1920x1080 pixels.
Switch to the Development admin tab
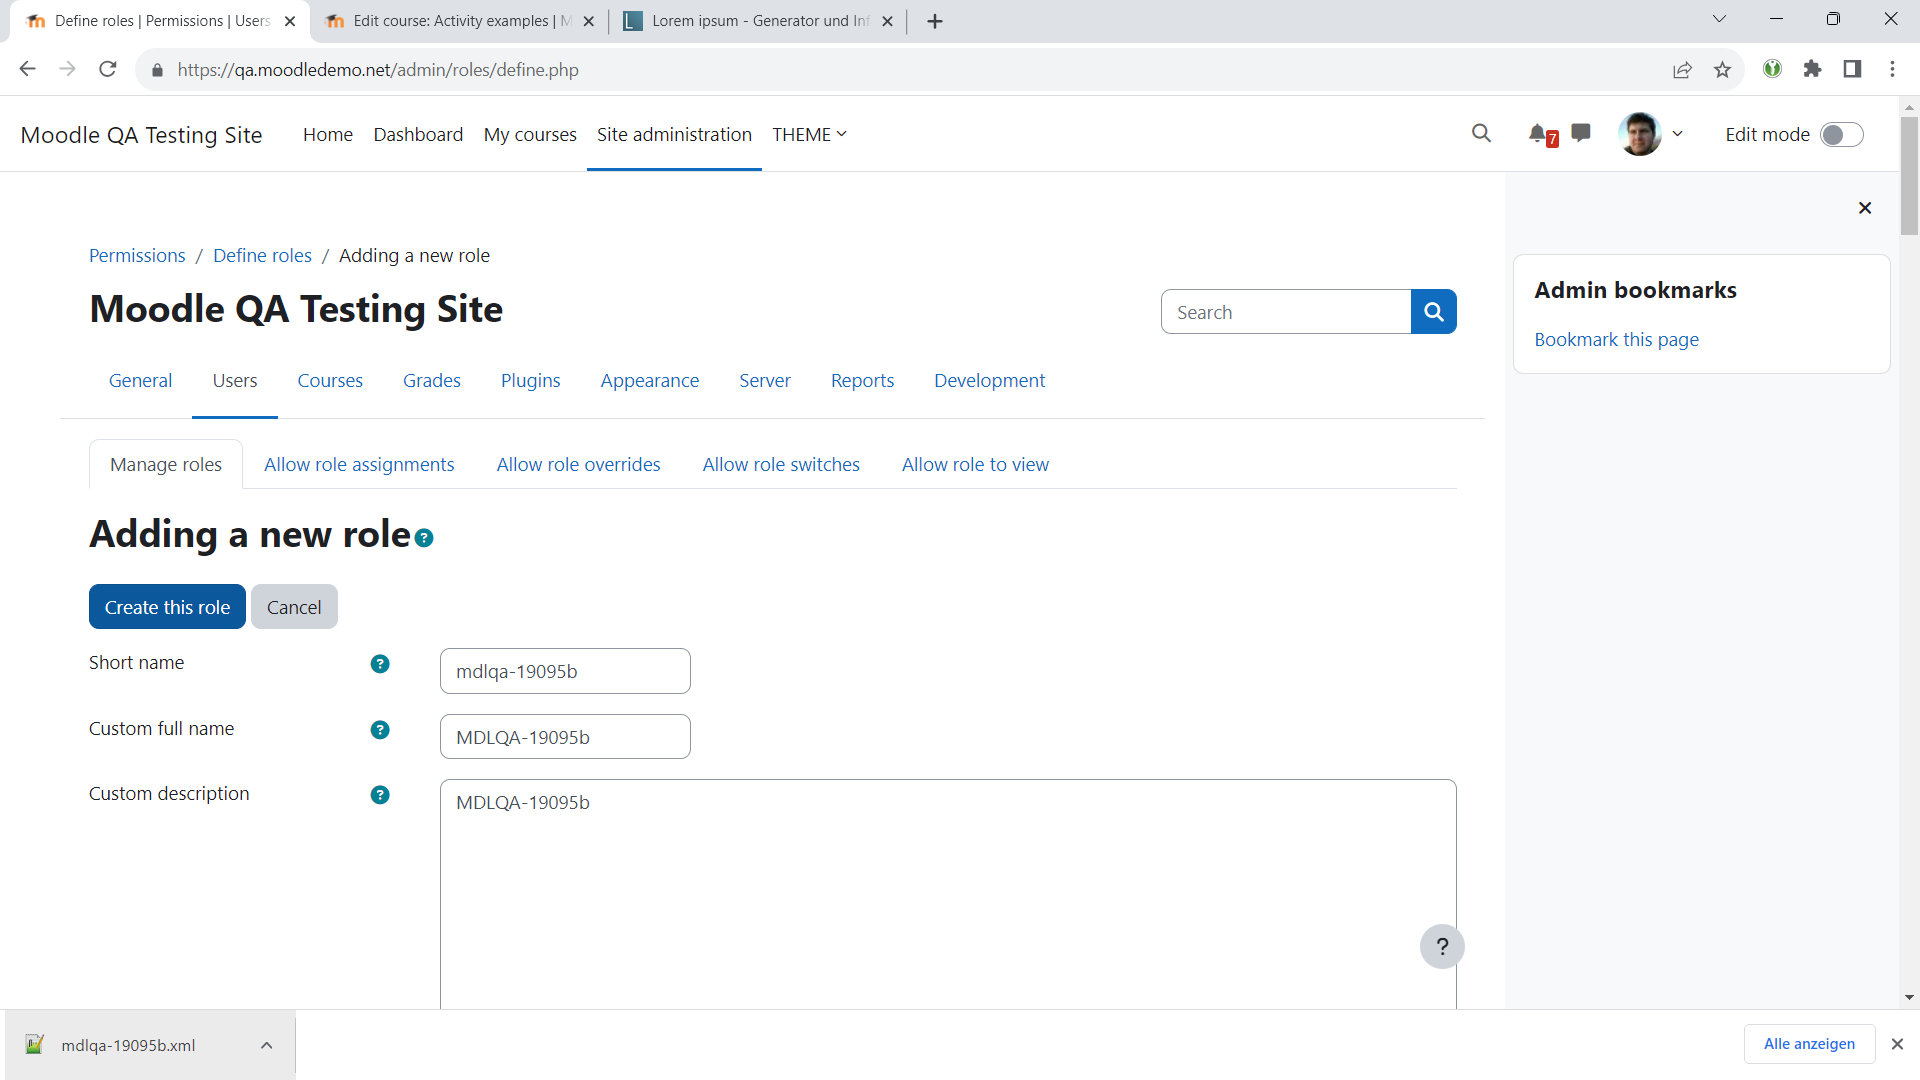[x=990, y=381]
